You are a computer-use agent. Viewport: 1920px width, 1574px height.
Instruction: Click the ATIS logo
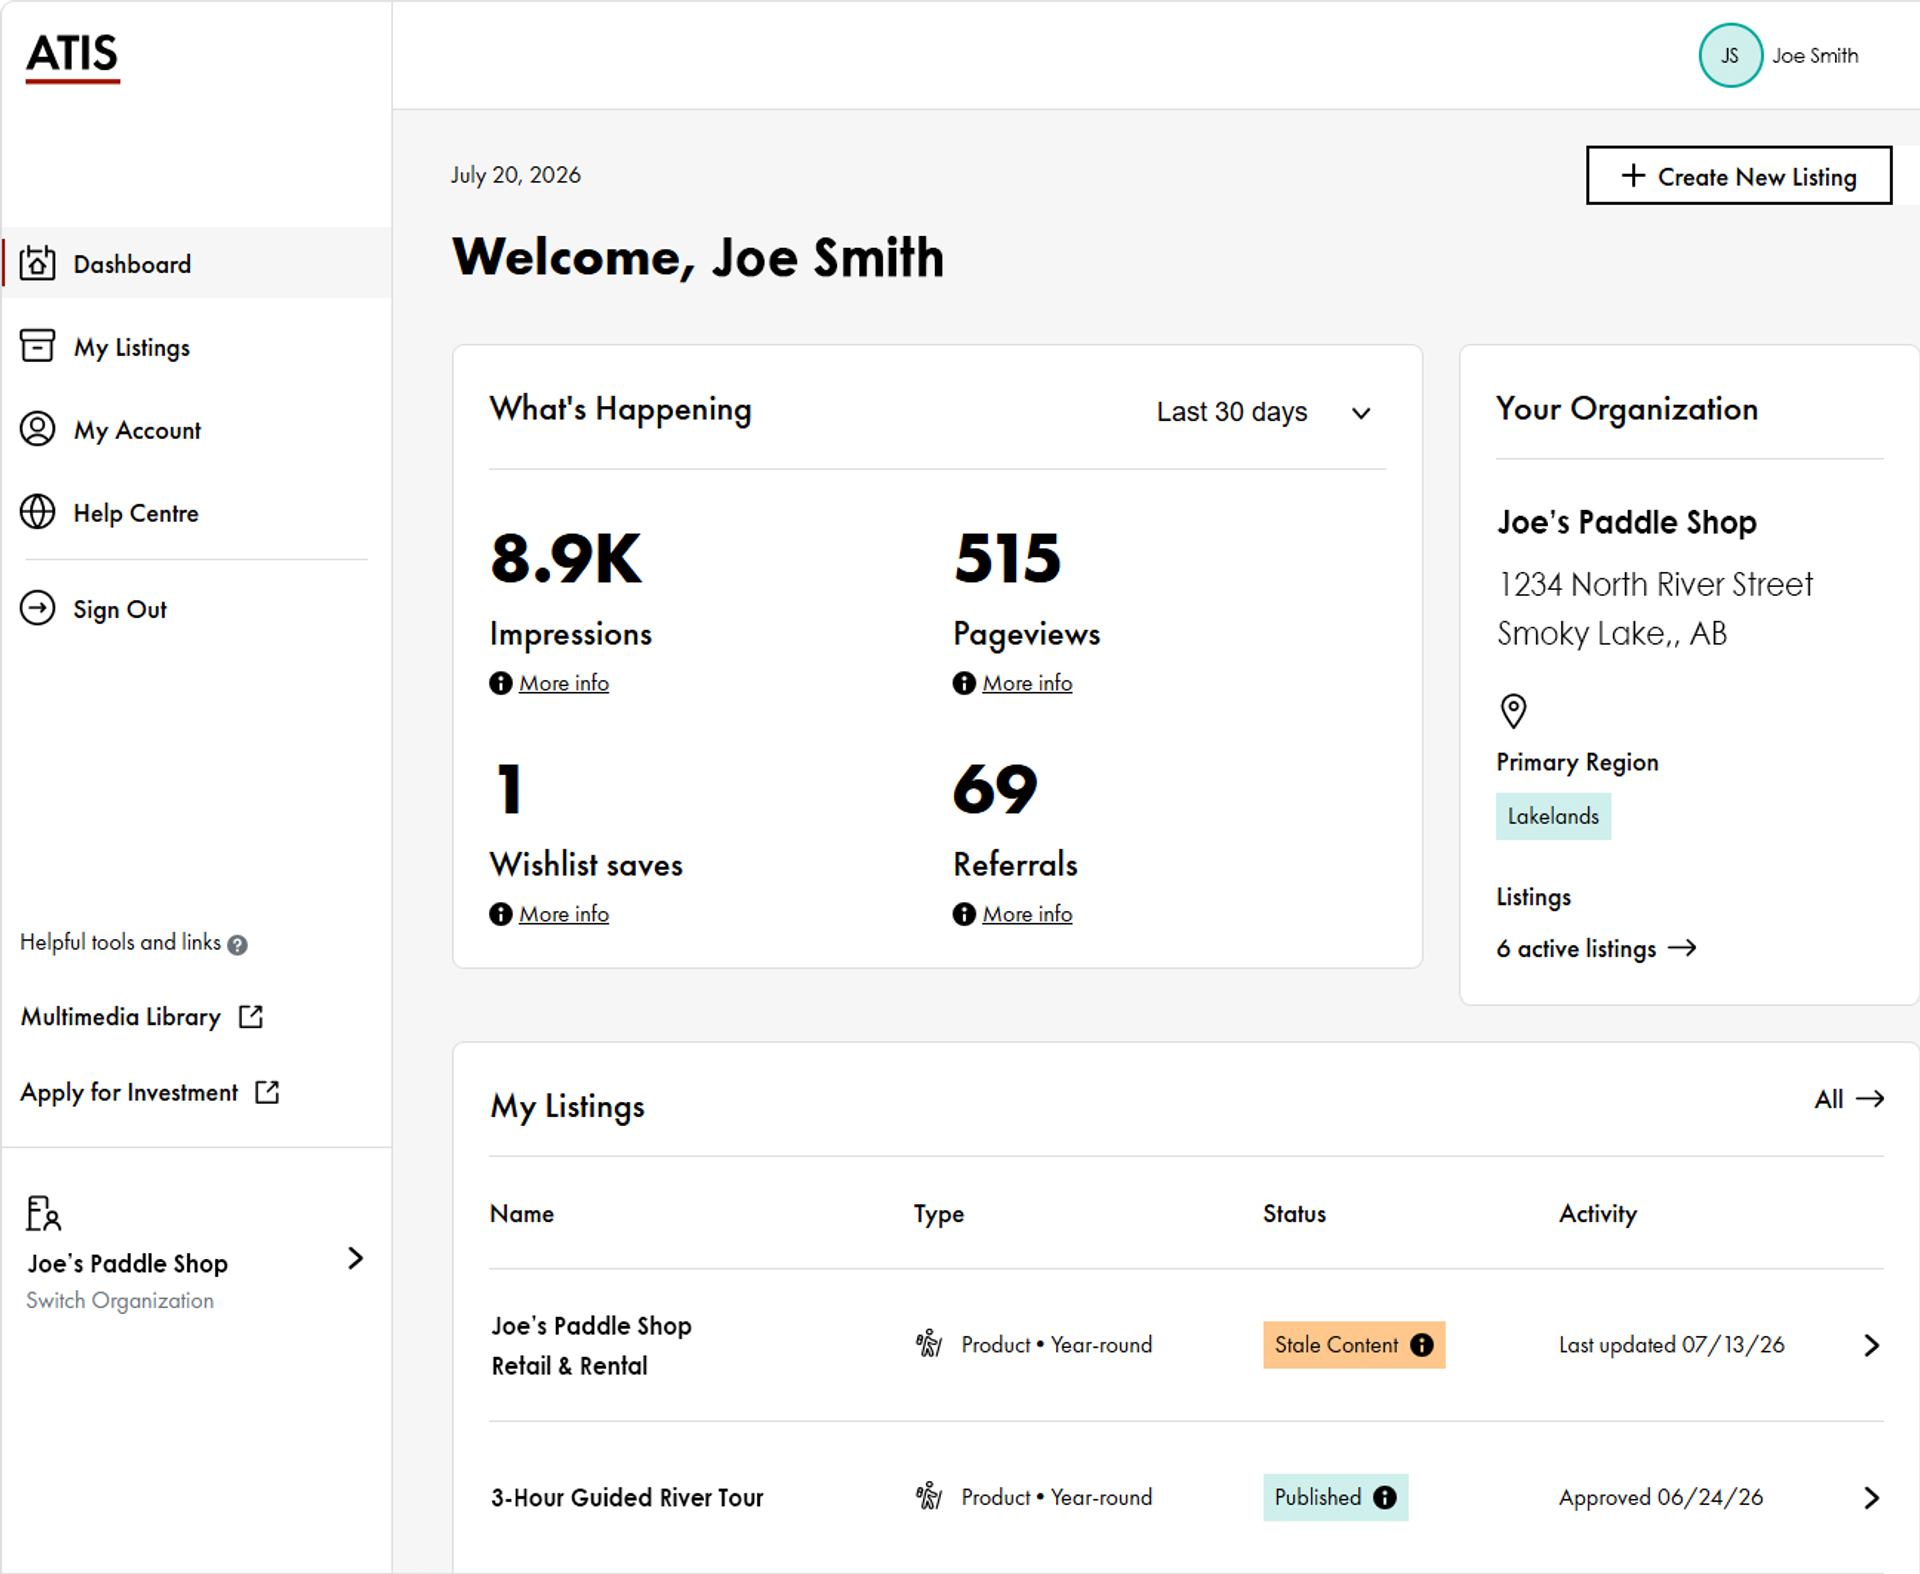72,57
